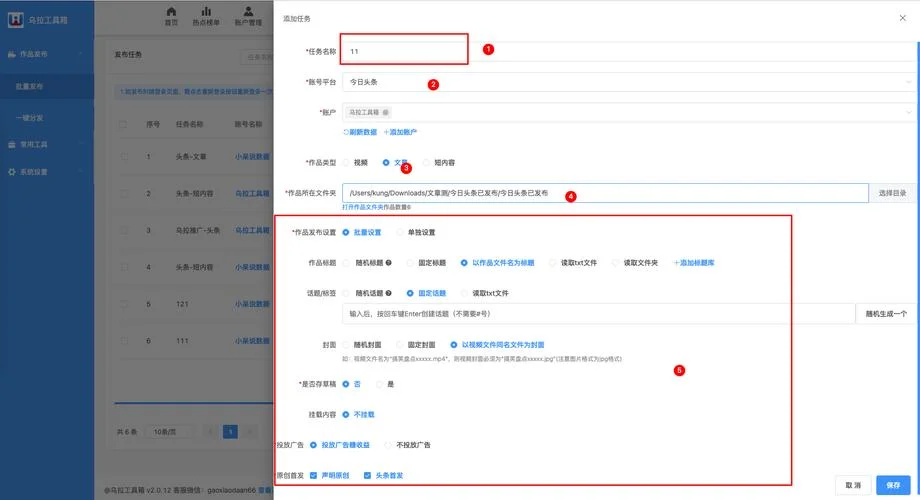The width and height of the screenshot is (920, 500).
Task: Click the 选择目录 button
Action: click(x=892, y=193)
